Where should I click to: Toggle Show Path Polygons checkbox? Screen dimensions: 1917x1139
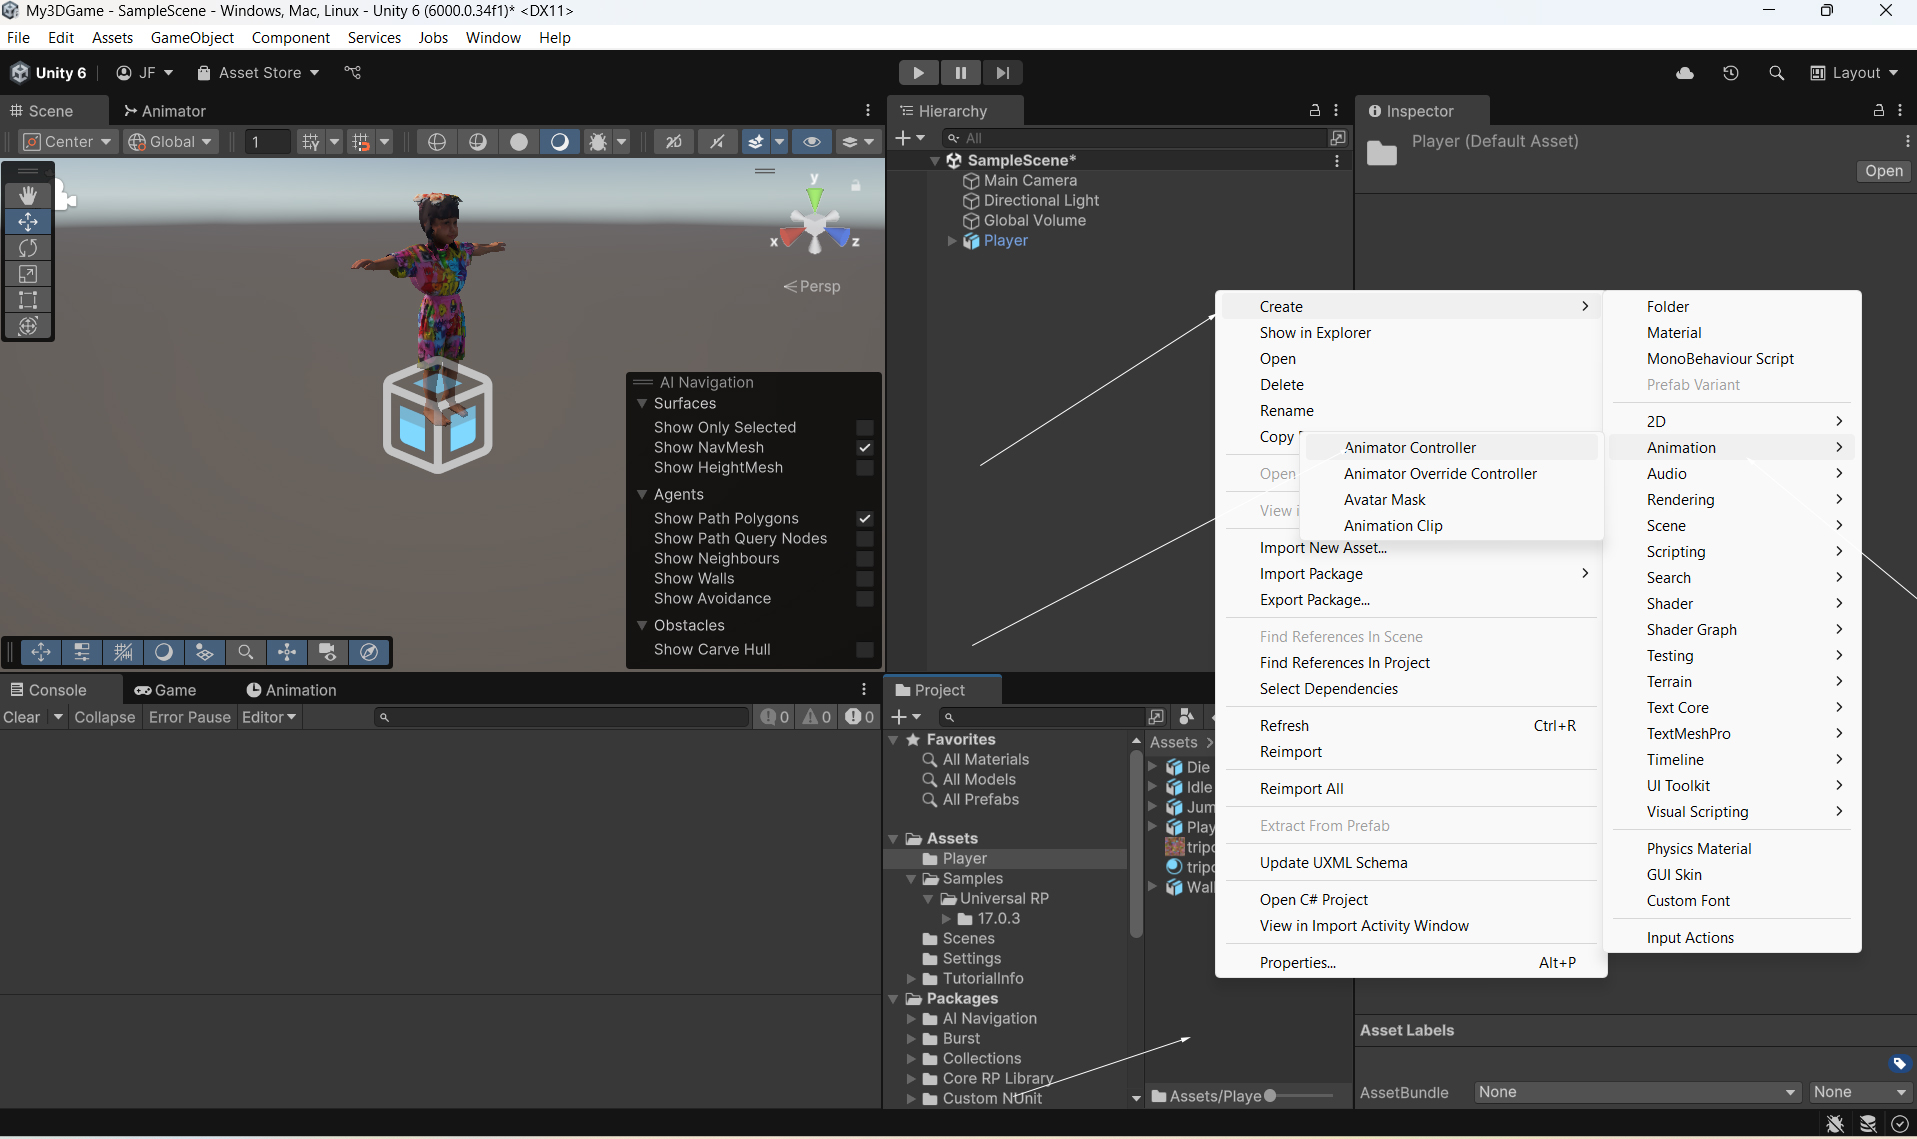point(865,519)
